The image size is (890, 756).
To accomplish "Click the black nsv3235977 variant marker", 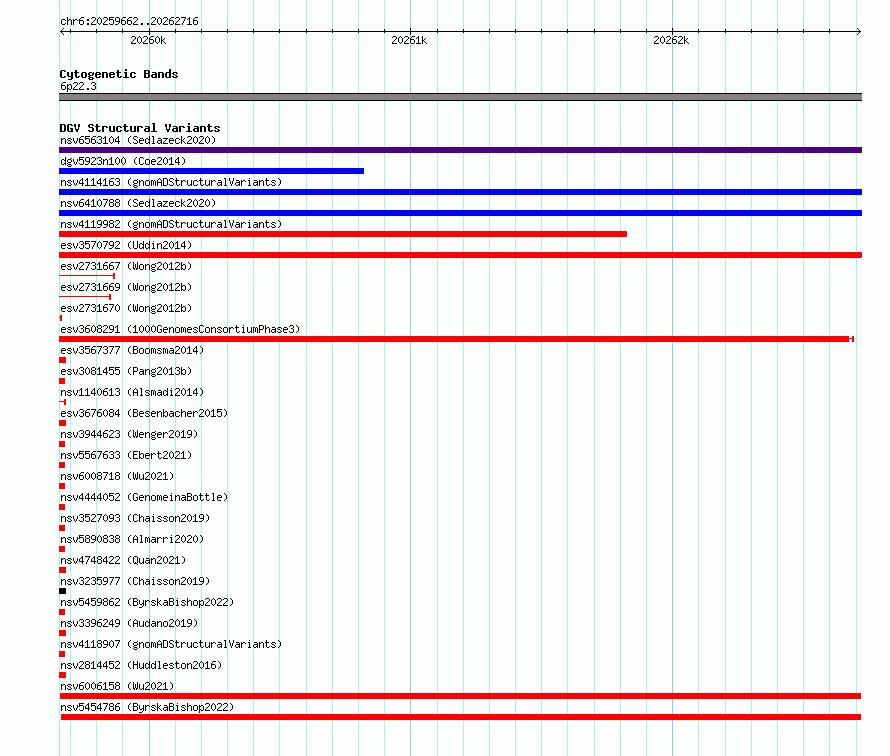I will [62, 591].
